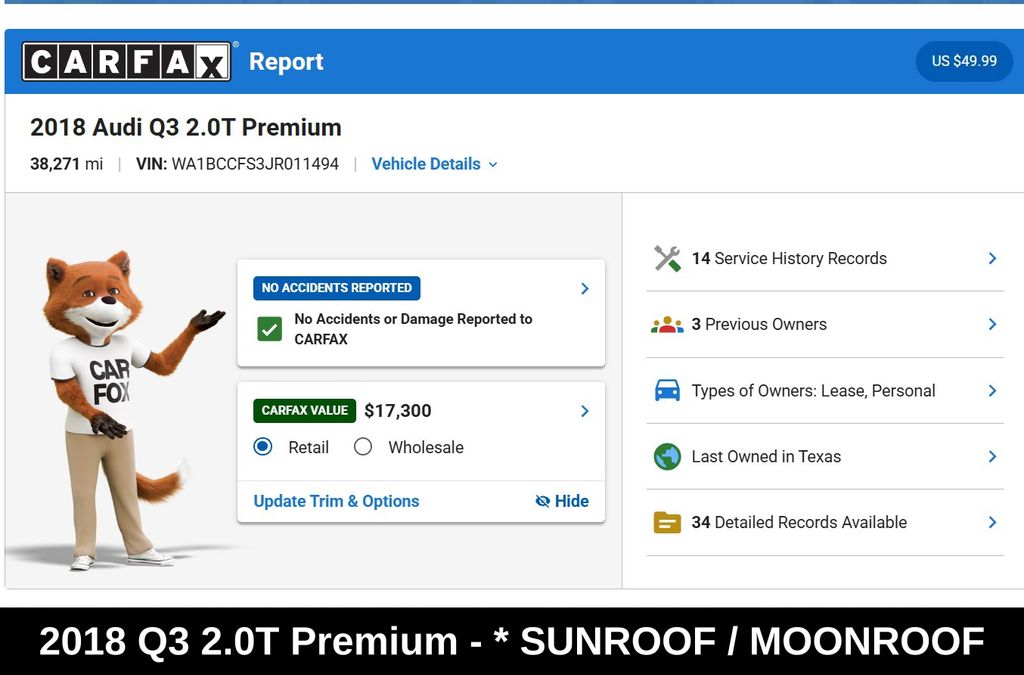Click the Report header label
This screenshot has width=1024, height=675.
coord(286,62)
